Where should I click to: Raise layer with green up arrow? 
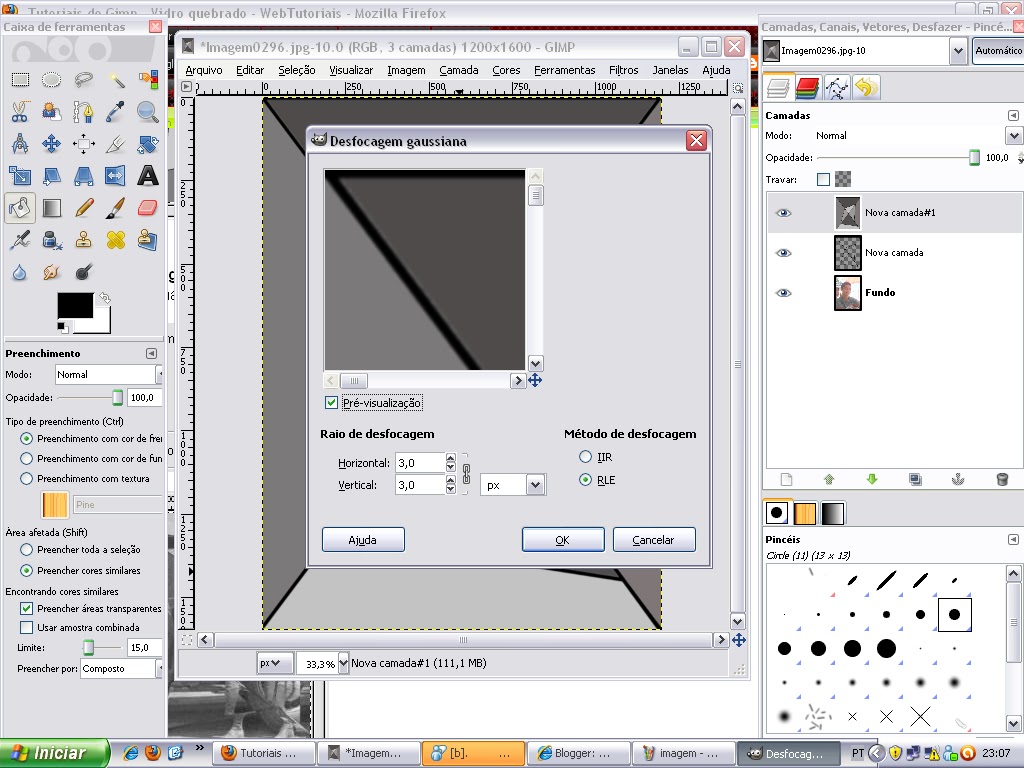click(x=829, y=479)
